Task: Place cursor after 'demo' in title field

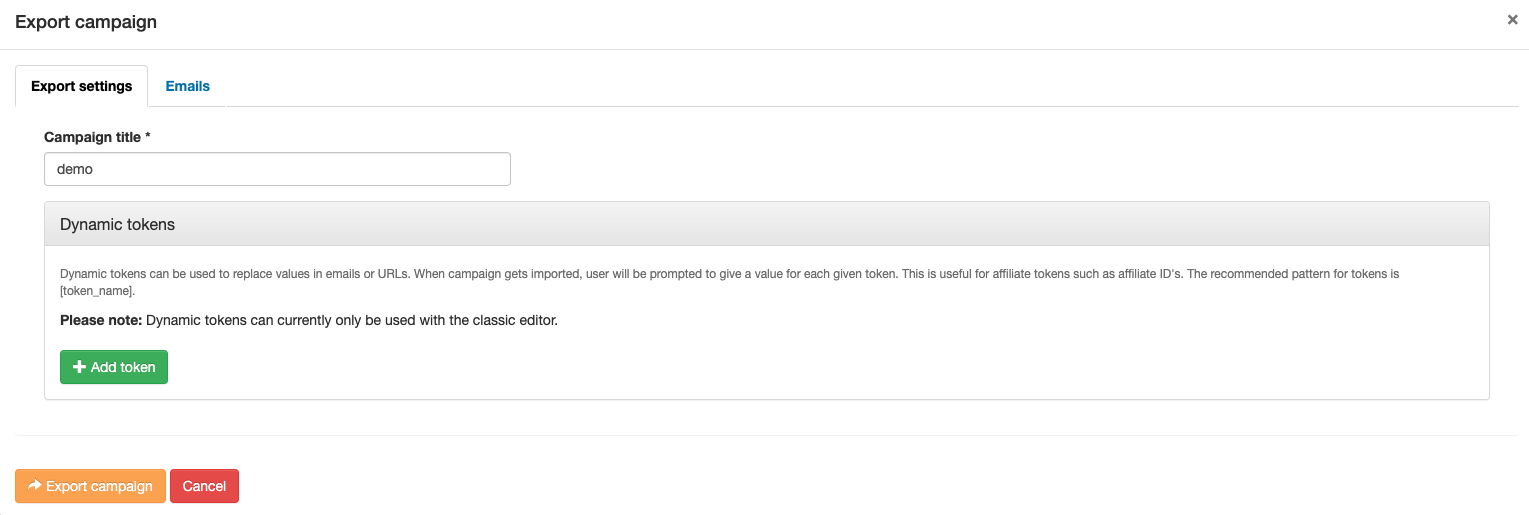Action: pos(95,169)
